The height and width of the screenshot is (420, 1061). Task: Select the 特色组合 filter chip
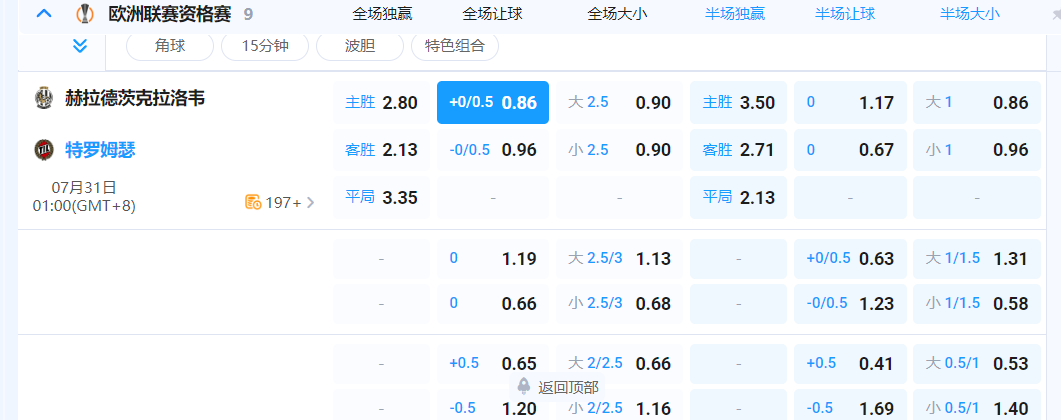click(x=455, y=47)
